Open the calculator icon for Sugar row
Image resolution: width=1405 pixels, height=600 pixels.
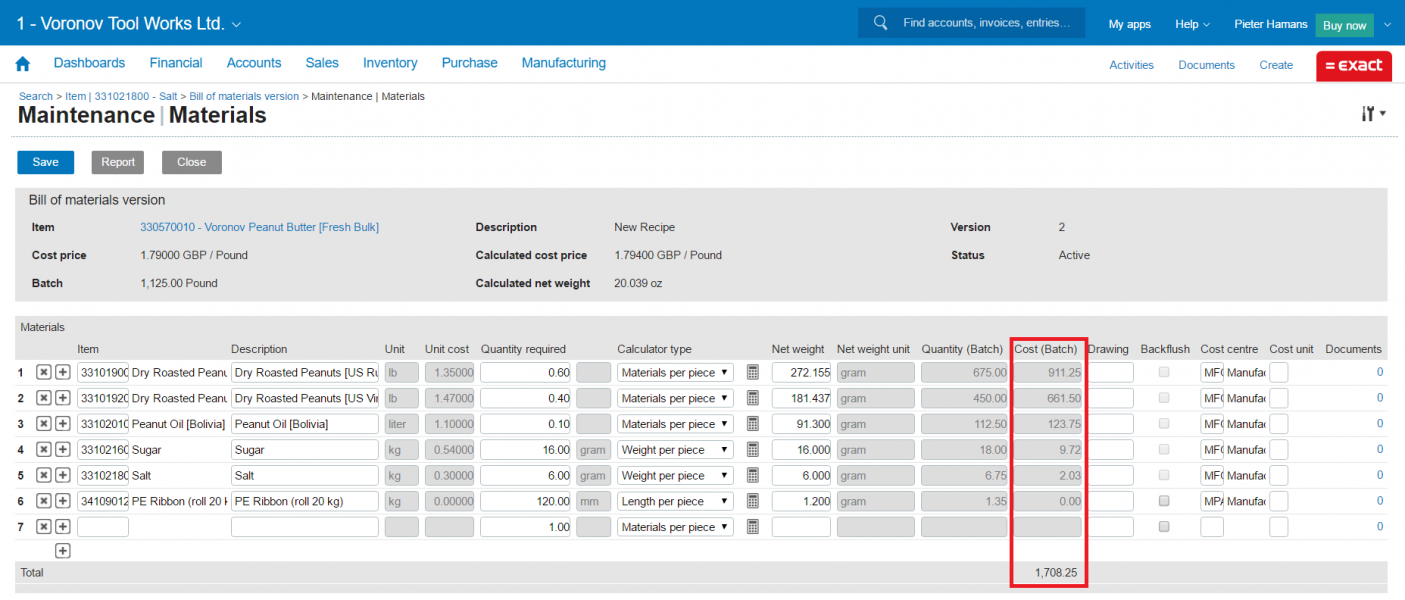(x=753, y=450)
